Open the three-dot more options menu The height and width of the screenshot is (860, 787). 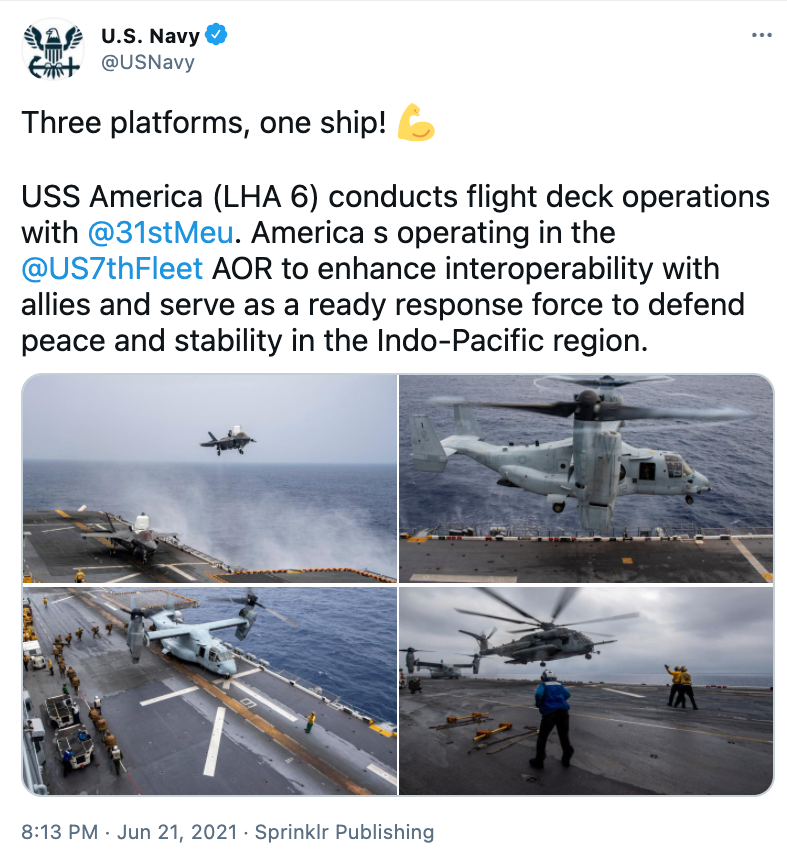[x=762, y=35]
